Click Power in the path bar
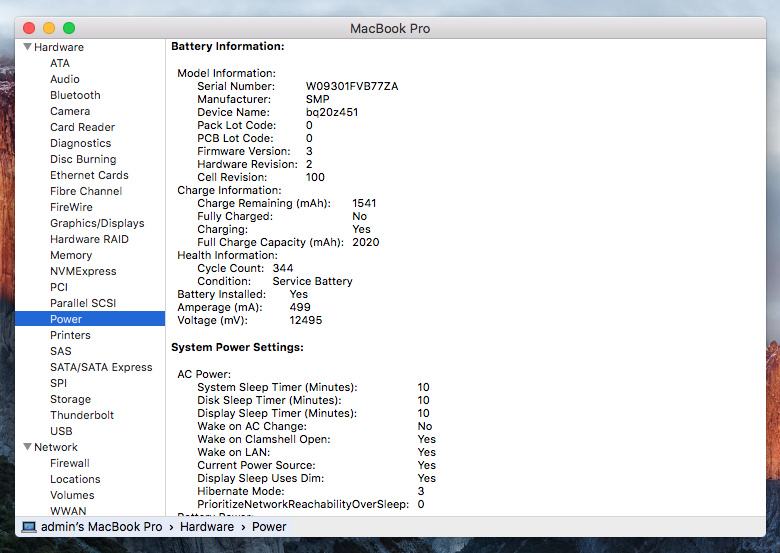The image size is (780, 553). tap(269, 527)
